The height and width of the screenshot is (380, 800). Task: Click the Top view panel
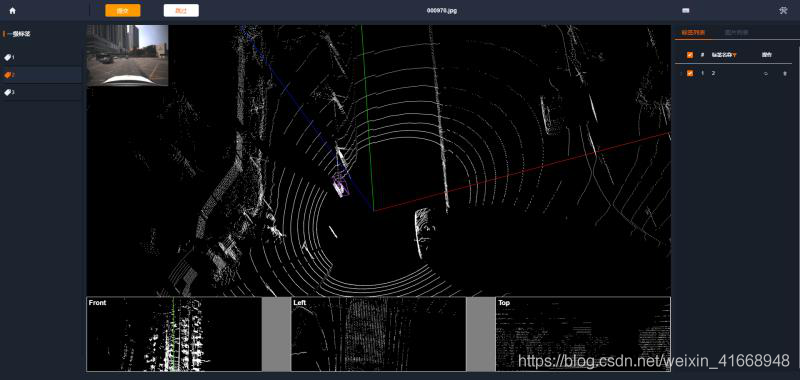click(x=583, y=334)
